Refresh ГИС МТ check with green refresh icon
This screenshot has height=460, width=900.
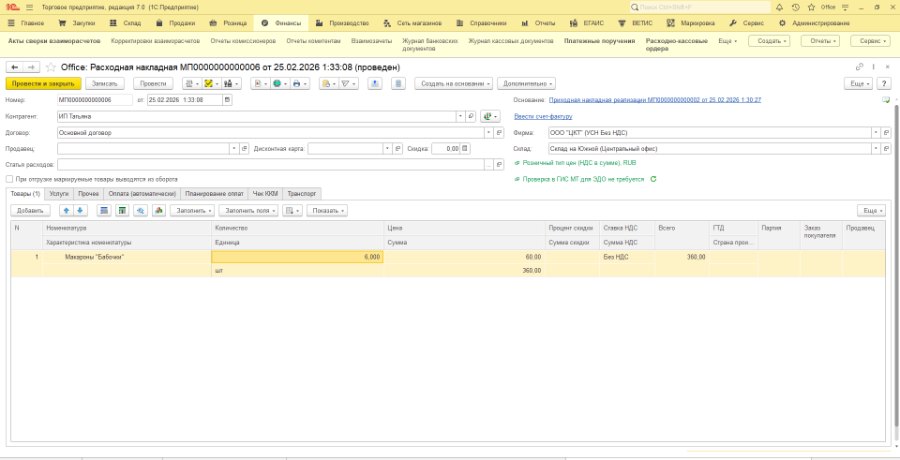pyautogui.click(x=653, y=179)
